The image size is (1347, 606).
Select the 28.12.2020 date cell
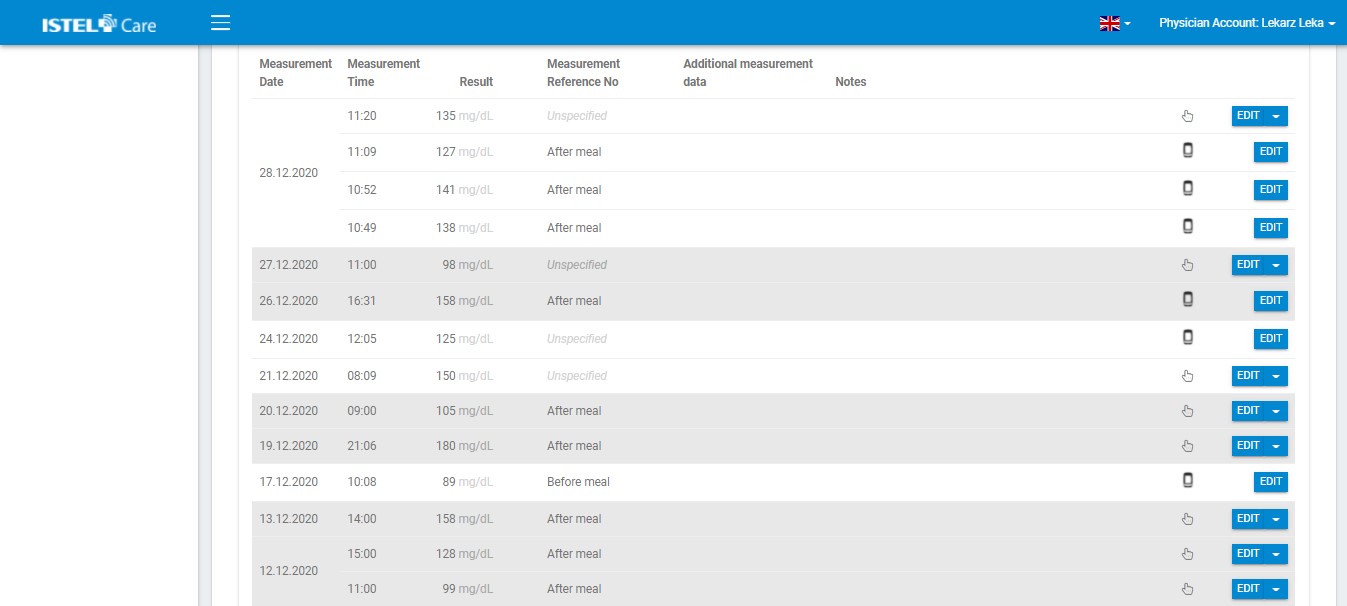click(288, 173)
